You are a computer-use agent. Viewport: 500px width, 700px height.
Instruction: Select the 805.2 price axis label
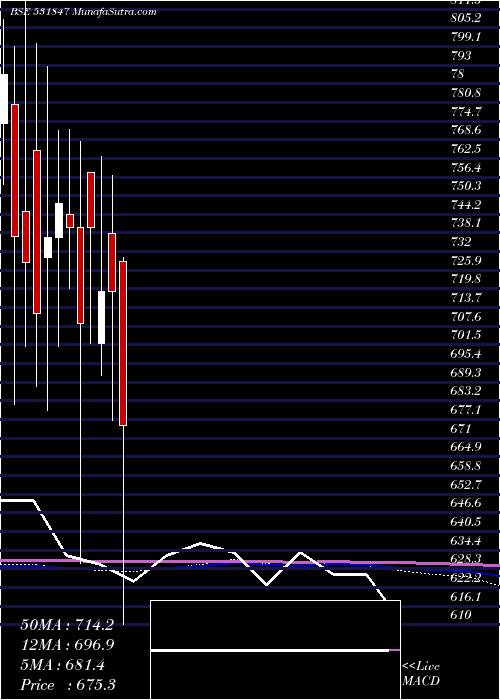pyautogui.click(x=466, y=18)
